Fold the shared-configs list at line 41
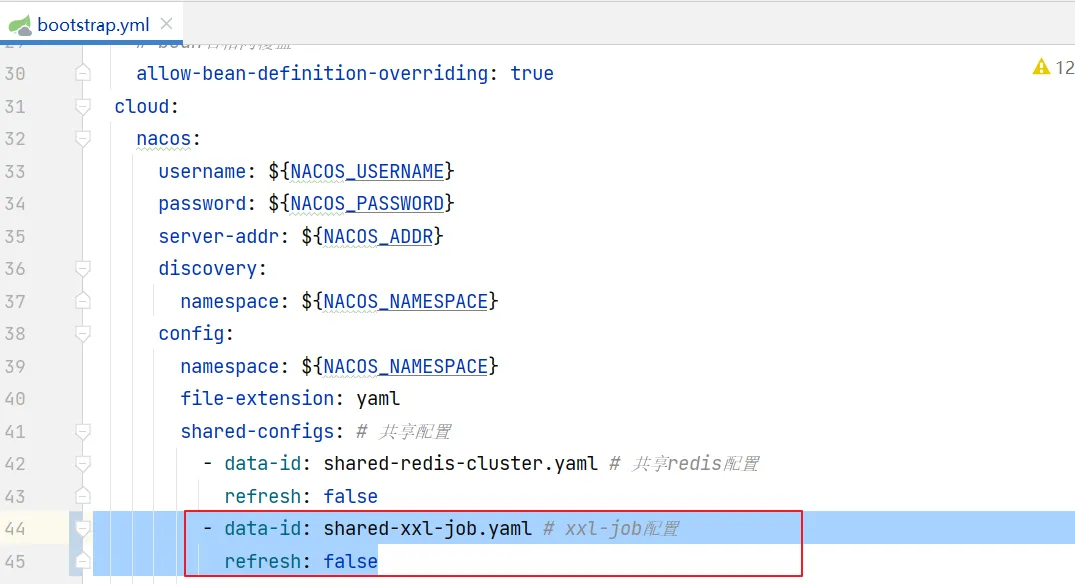 [x=83, y=431]
